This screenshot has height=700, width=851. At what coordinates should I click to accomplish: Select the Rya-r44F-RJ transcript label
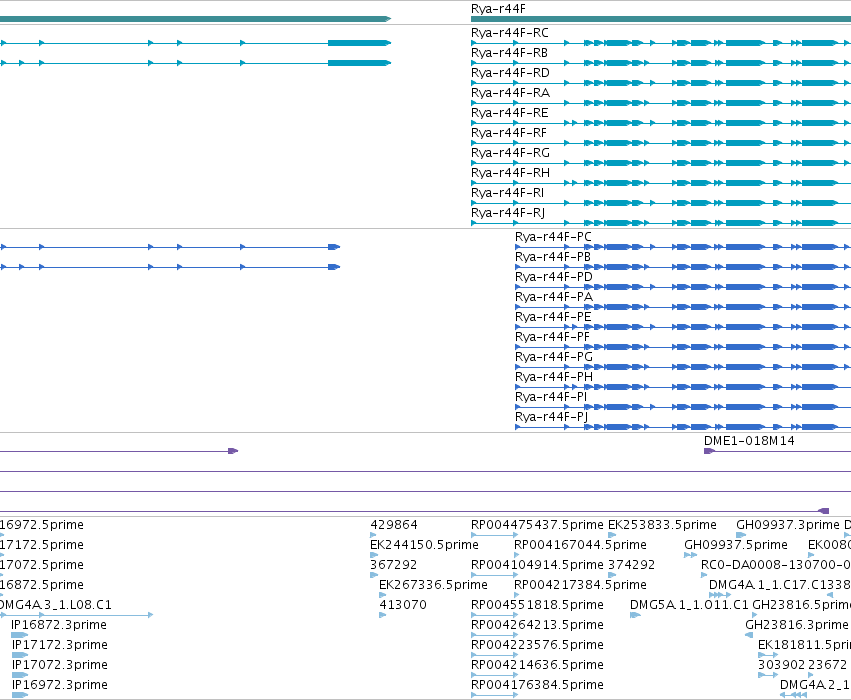(508, 213)
